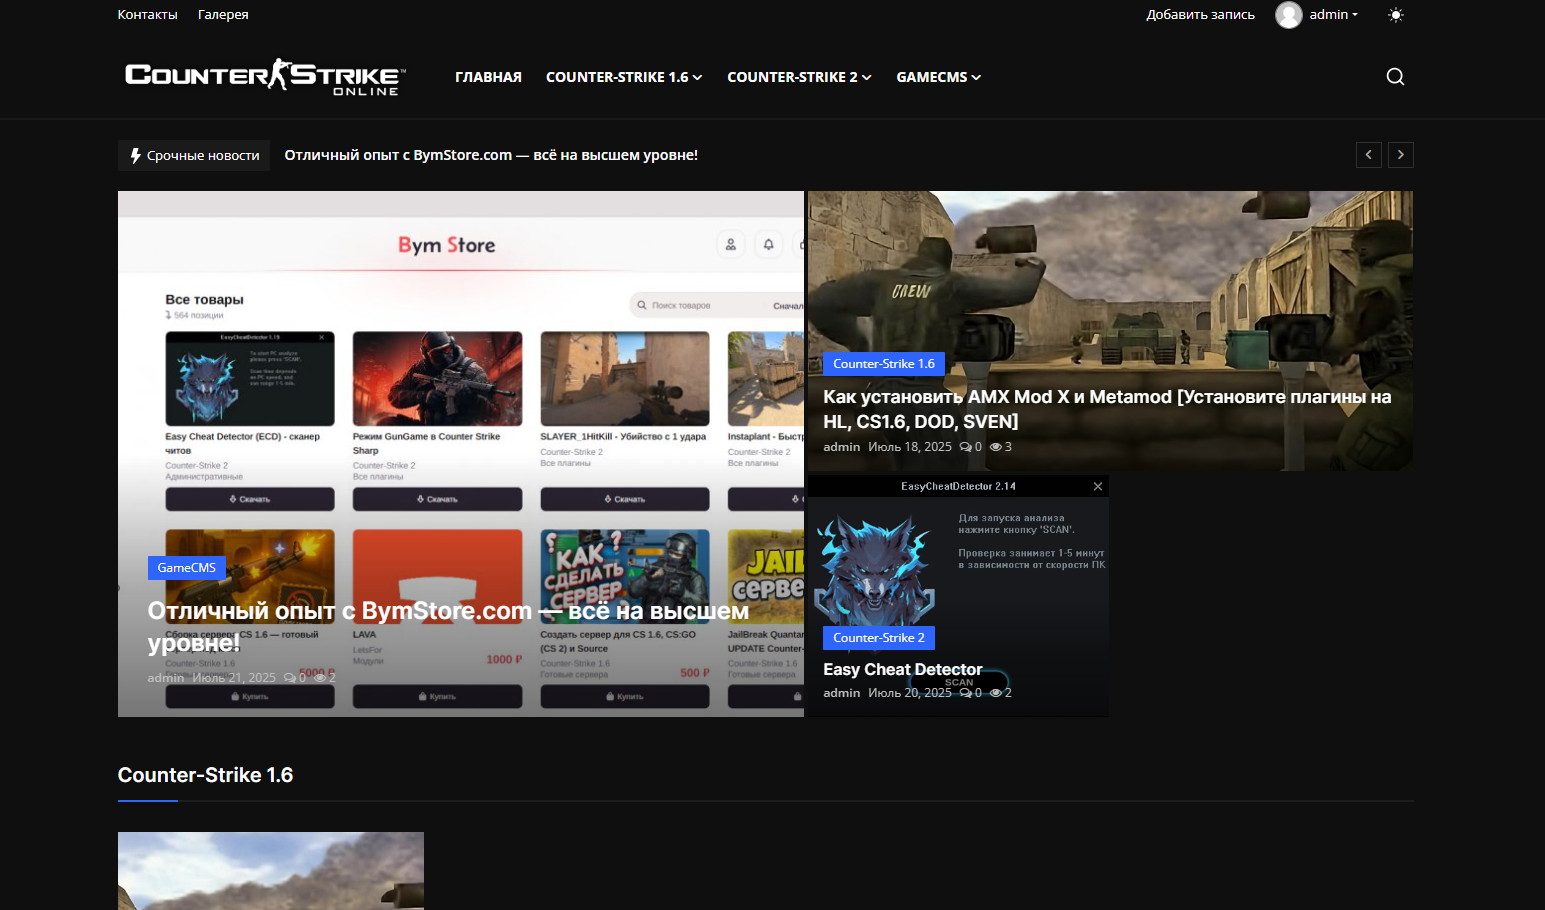Show next breaking news item
This screenshot has height=910, width=1545.
pos(1400,155)
